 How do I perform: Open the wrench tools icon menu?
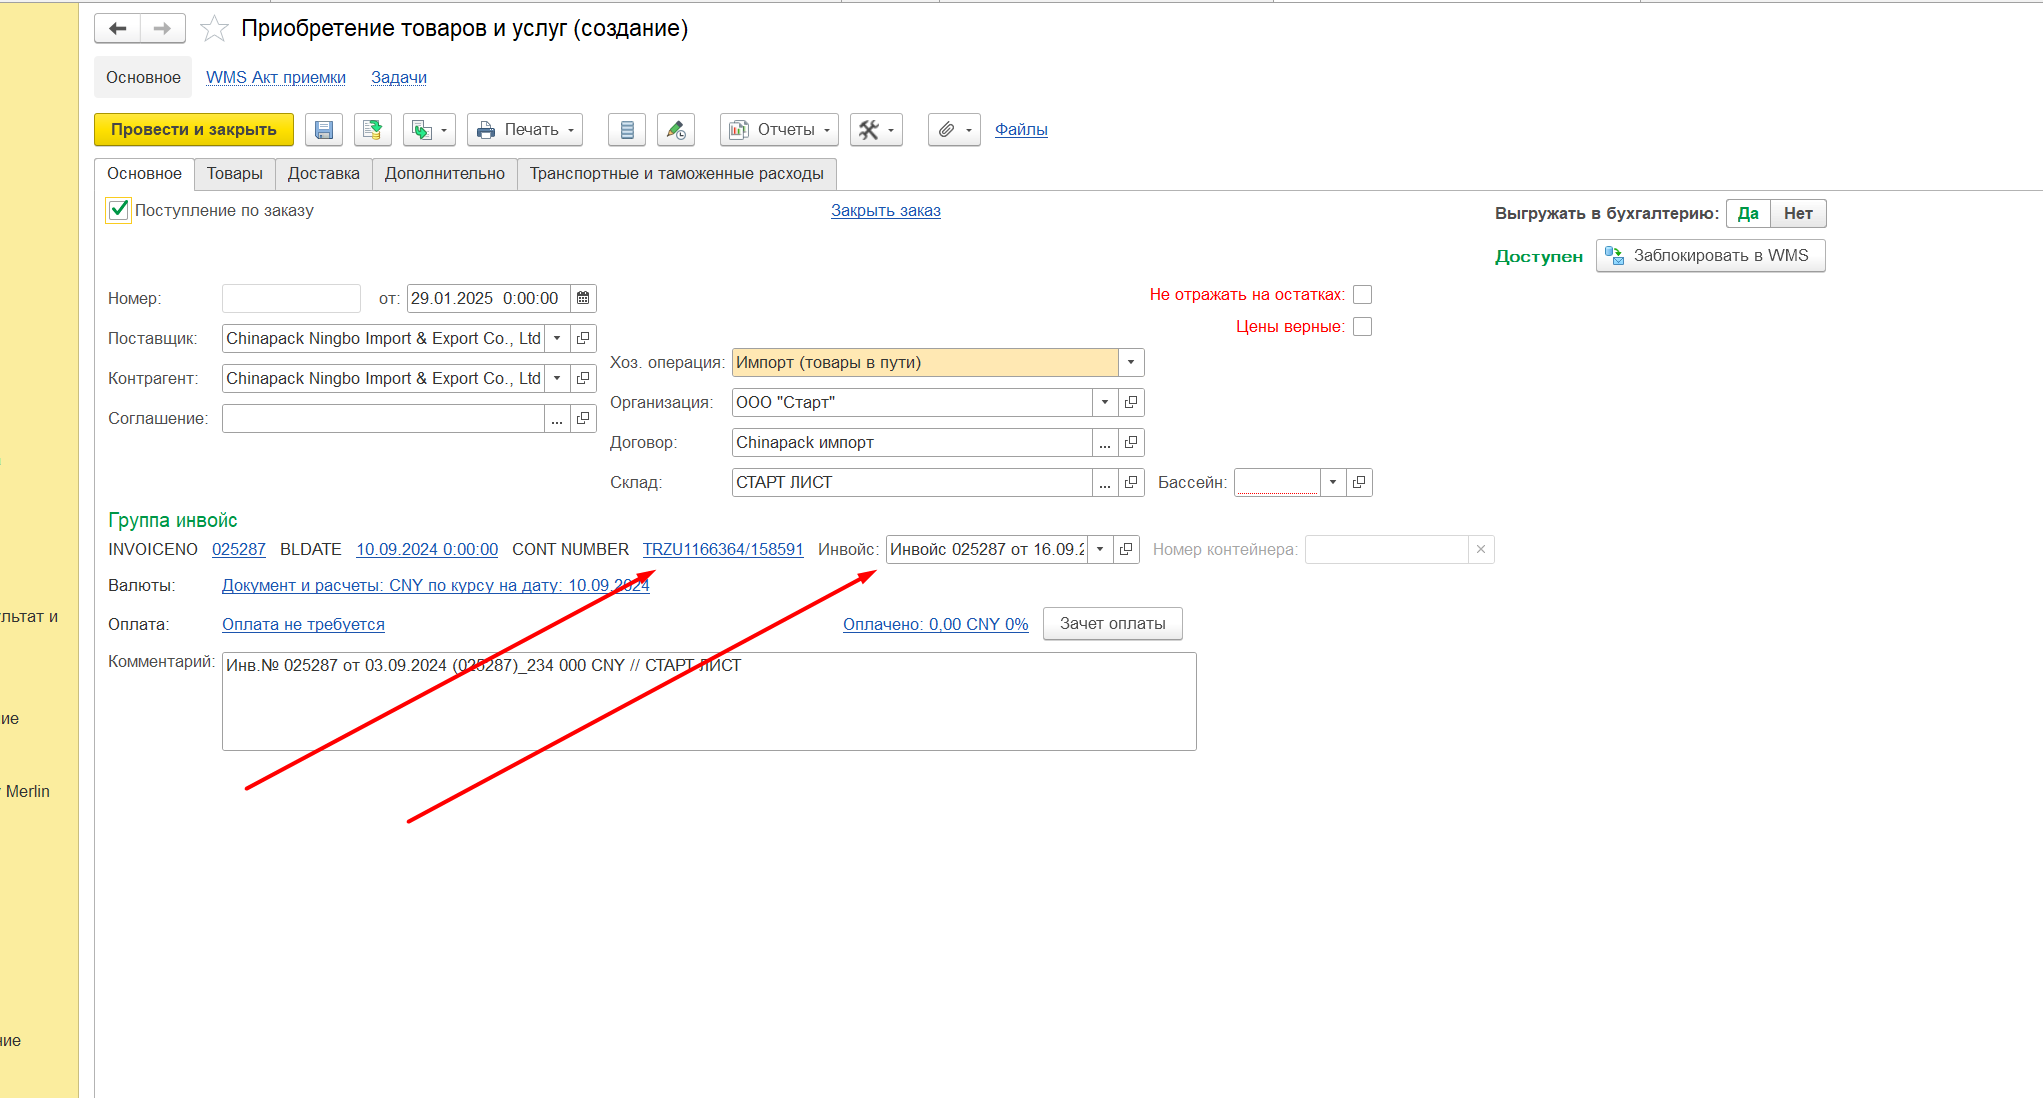click(876, 130)
